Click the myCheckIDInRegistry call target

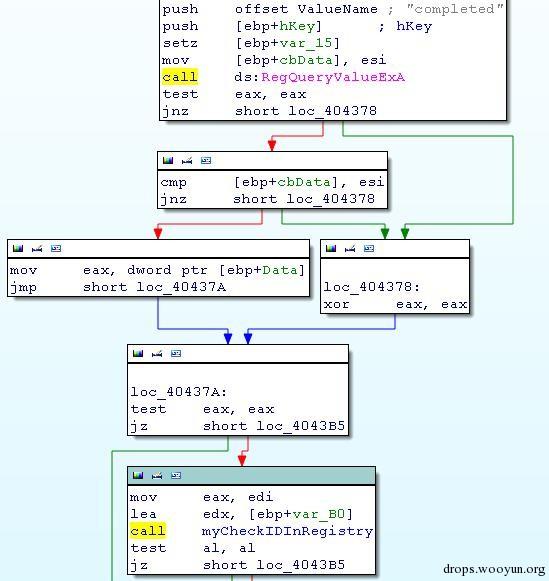(287, 531)
